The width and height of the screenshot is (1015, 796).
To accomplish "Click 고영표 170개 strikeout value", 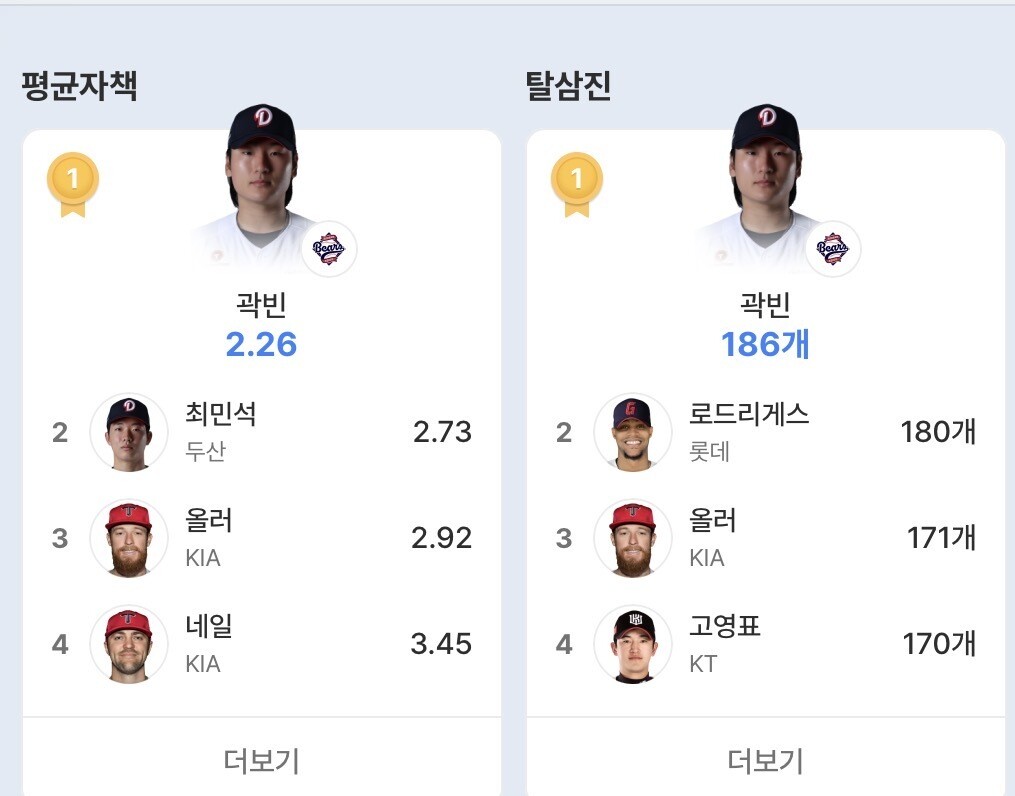I will [939, 644].
